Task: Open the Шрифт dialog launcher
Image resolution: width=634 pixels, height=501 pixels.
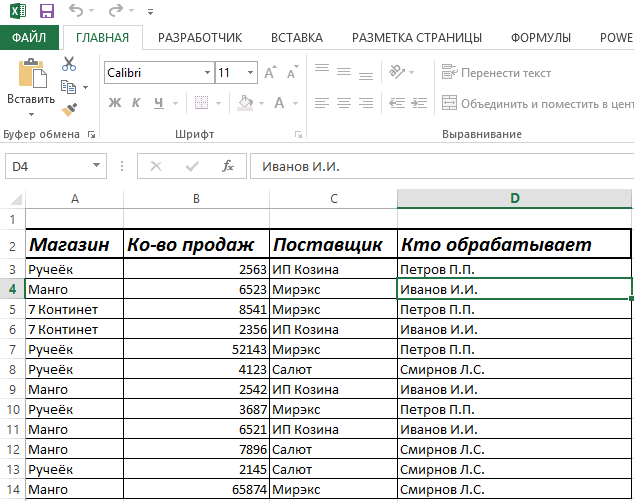Action: 298,134
